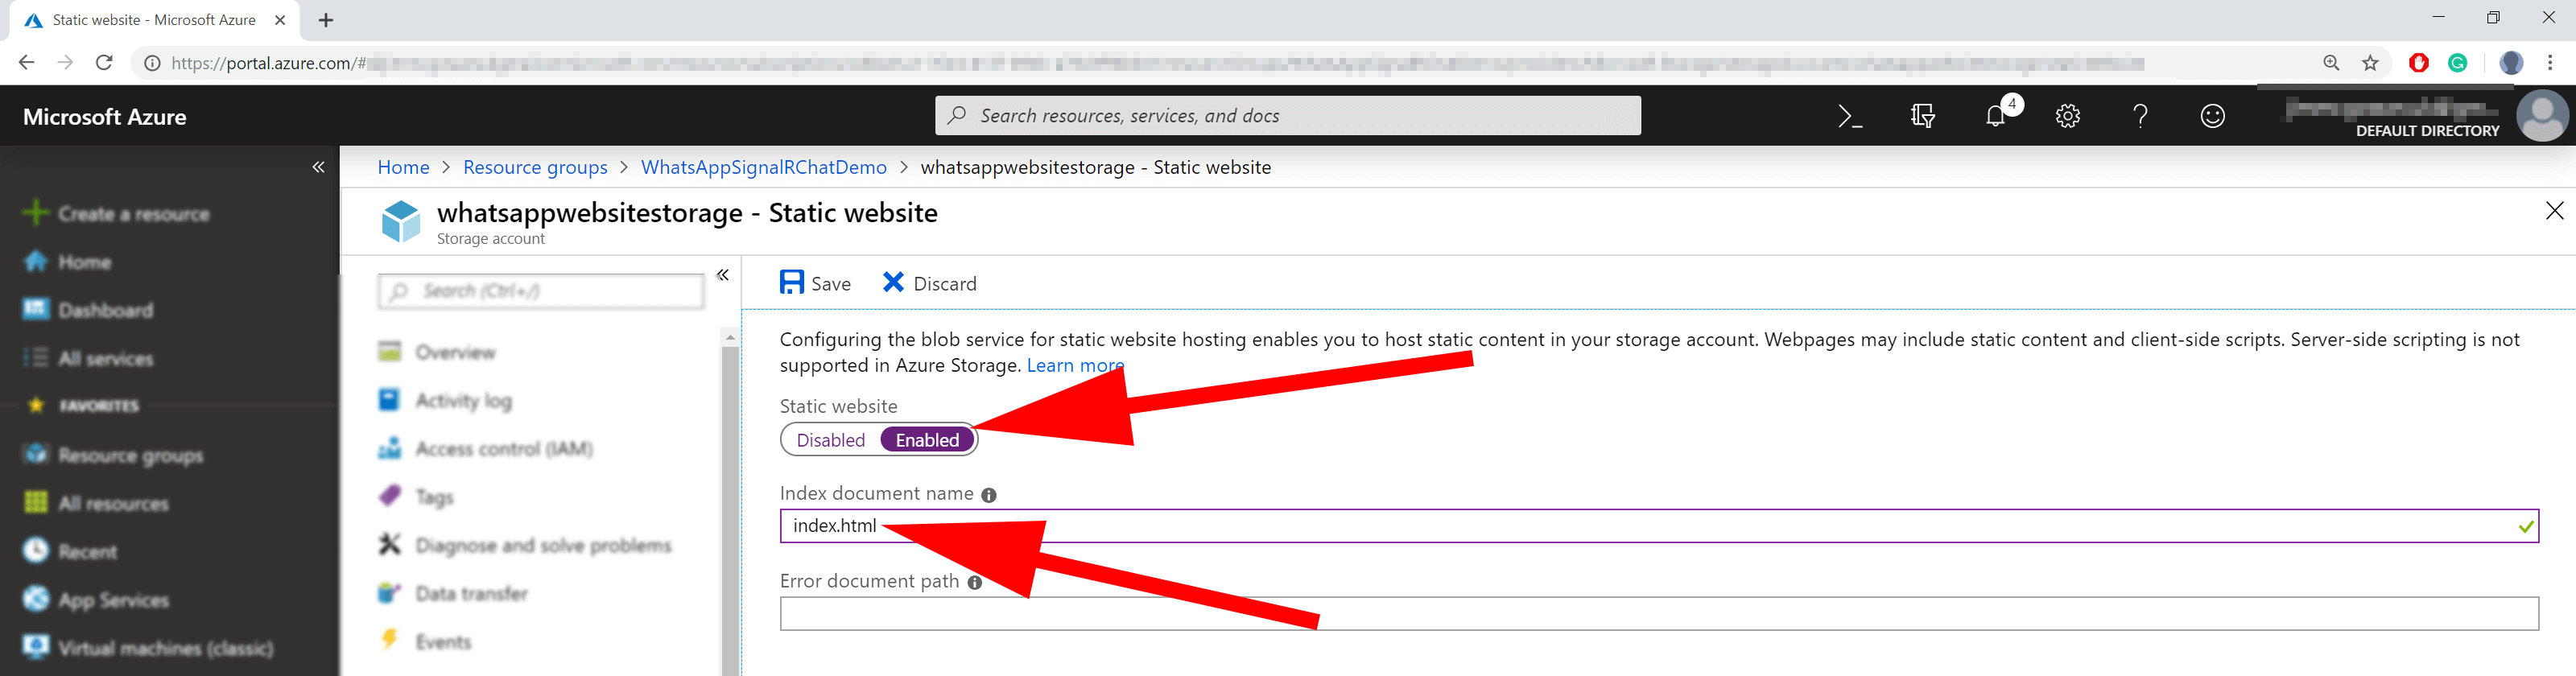Click the Discard X icon

[x=893, y=282]
